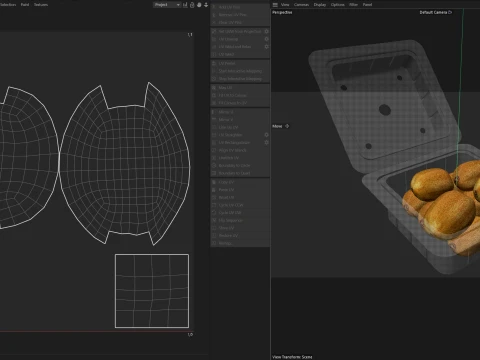
Task: Open Set UVW from Projection gear settings
Action: [266, 31]
